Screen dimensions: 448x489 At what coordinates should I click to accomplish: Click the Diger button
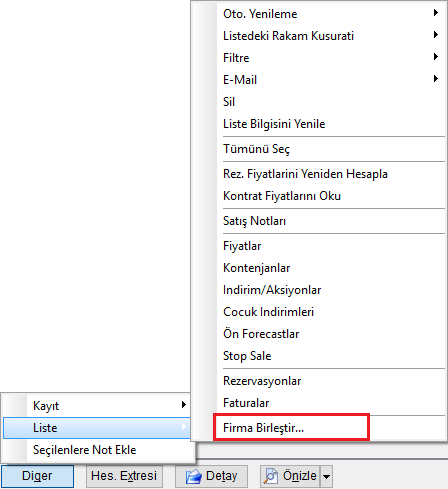point(37,476)
